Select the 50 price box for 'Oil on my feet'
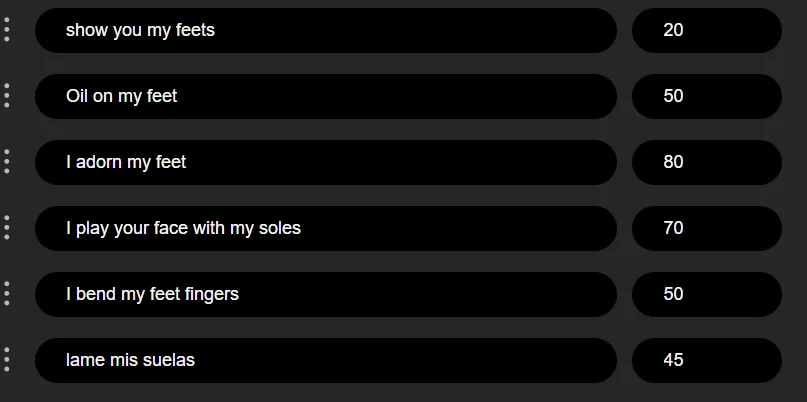Viewport: 807px width, 402px height. (x=706, y=96)
